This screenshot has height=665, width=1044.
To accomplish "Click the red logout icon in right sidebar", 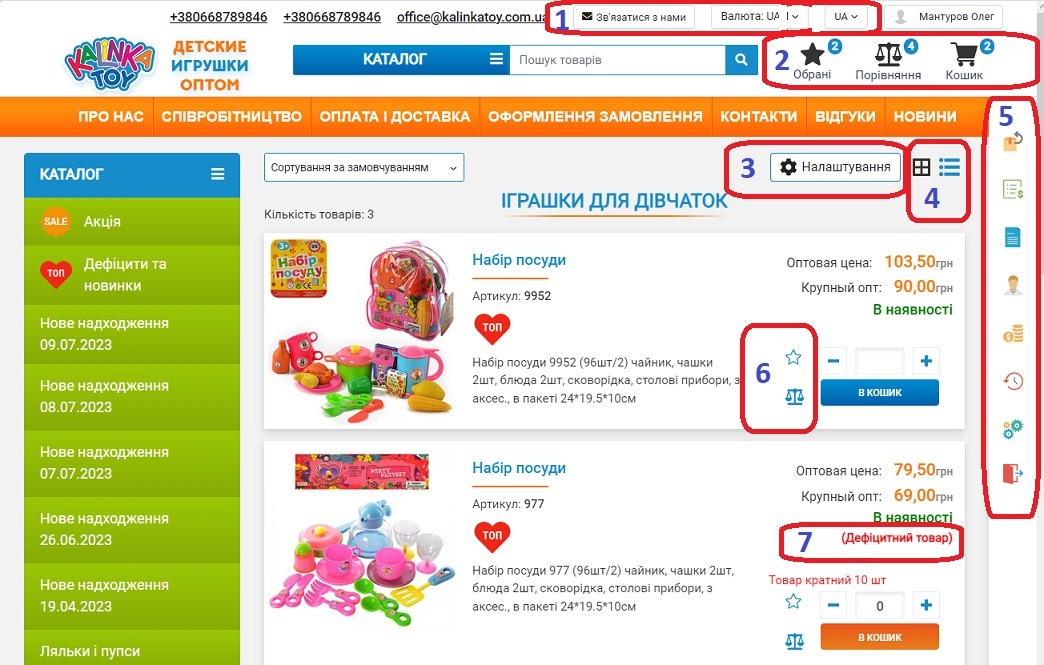I will click(1013, 473).
